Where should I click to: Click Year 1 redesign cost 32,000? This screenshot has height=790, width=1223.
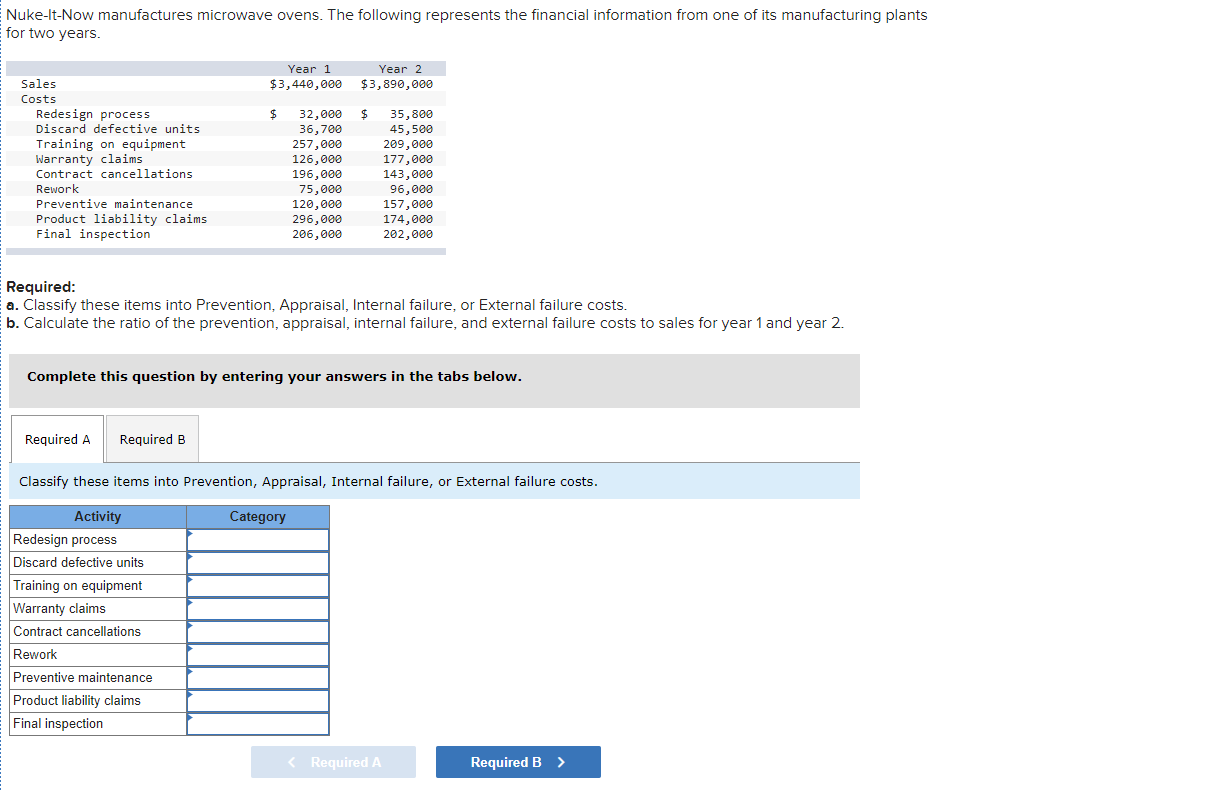[x=320, y=114]
